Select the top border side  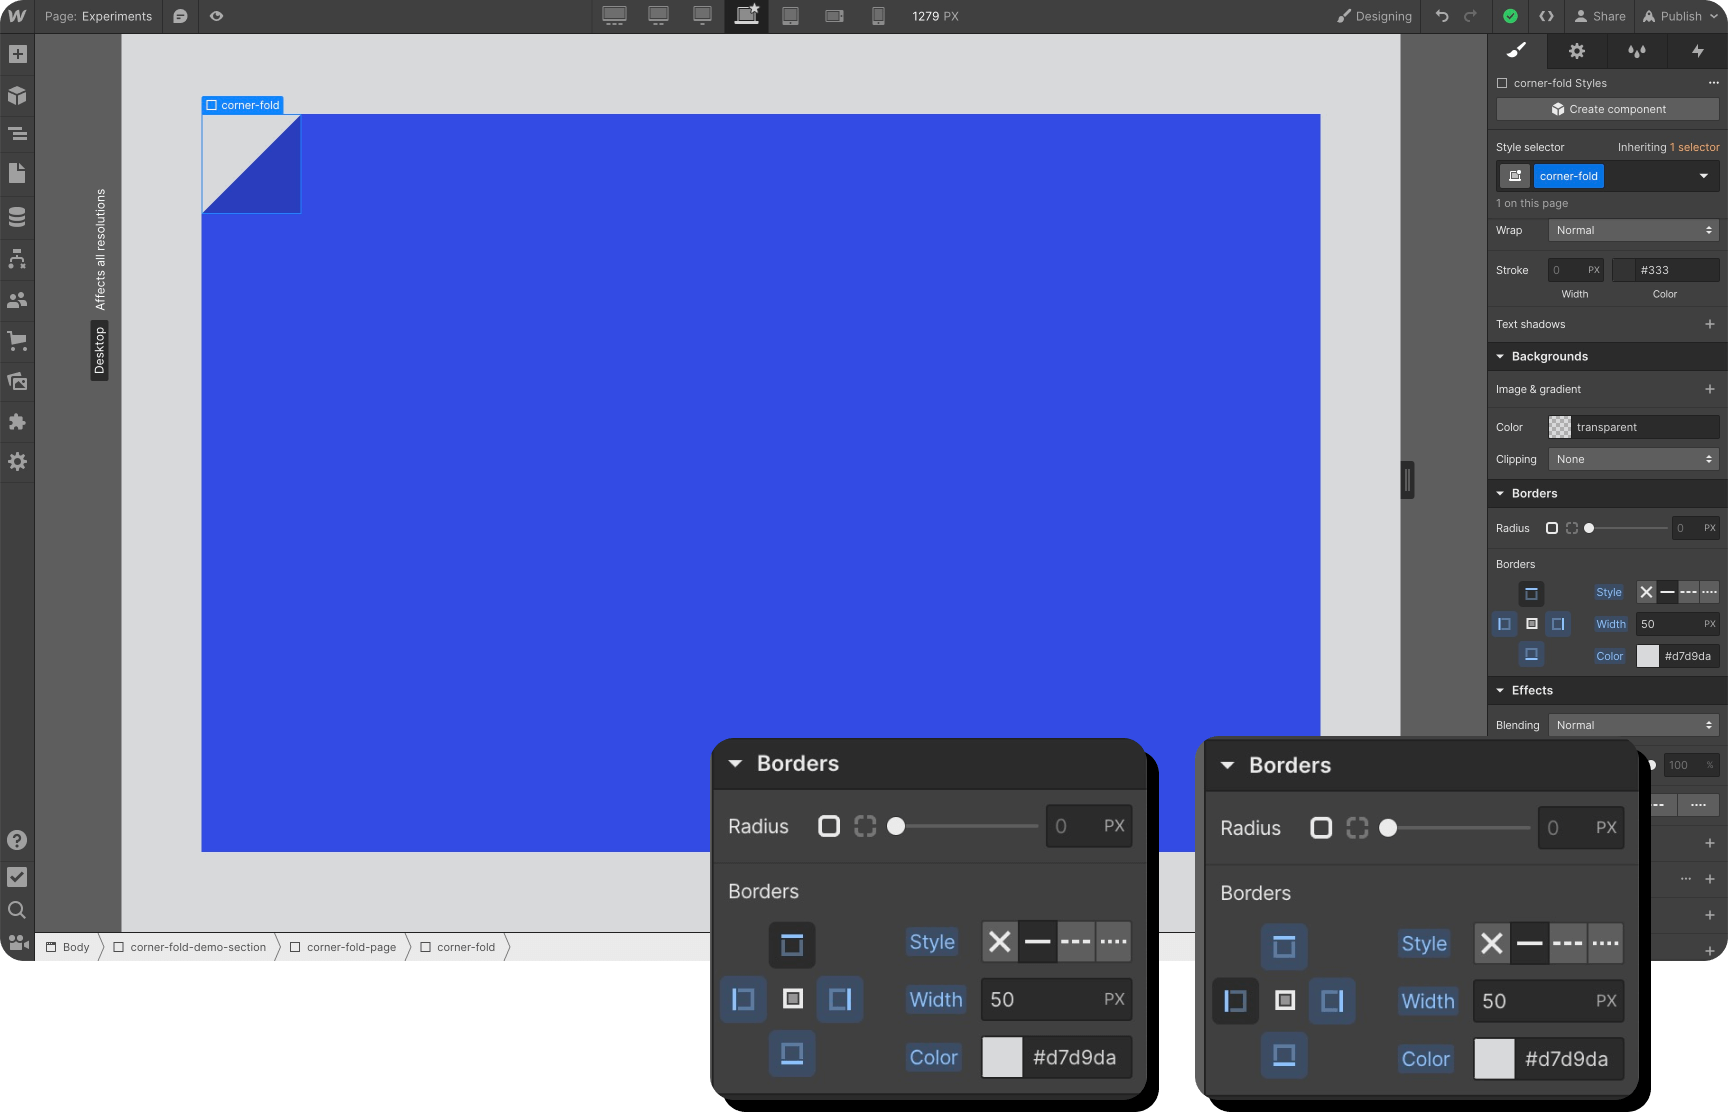1530,593
